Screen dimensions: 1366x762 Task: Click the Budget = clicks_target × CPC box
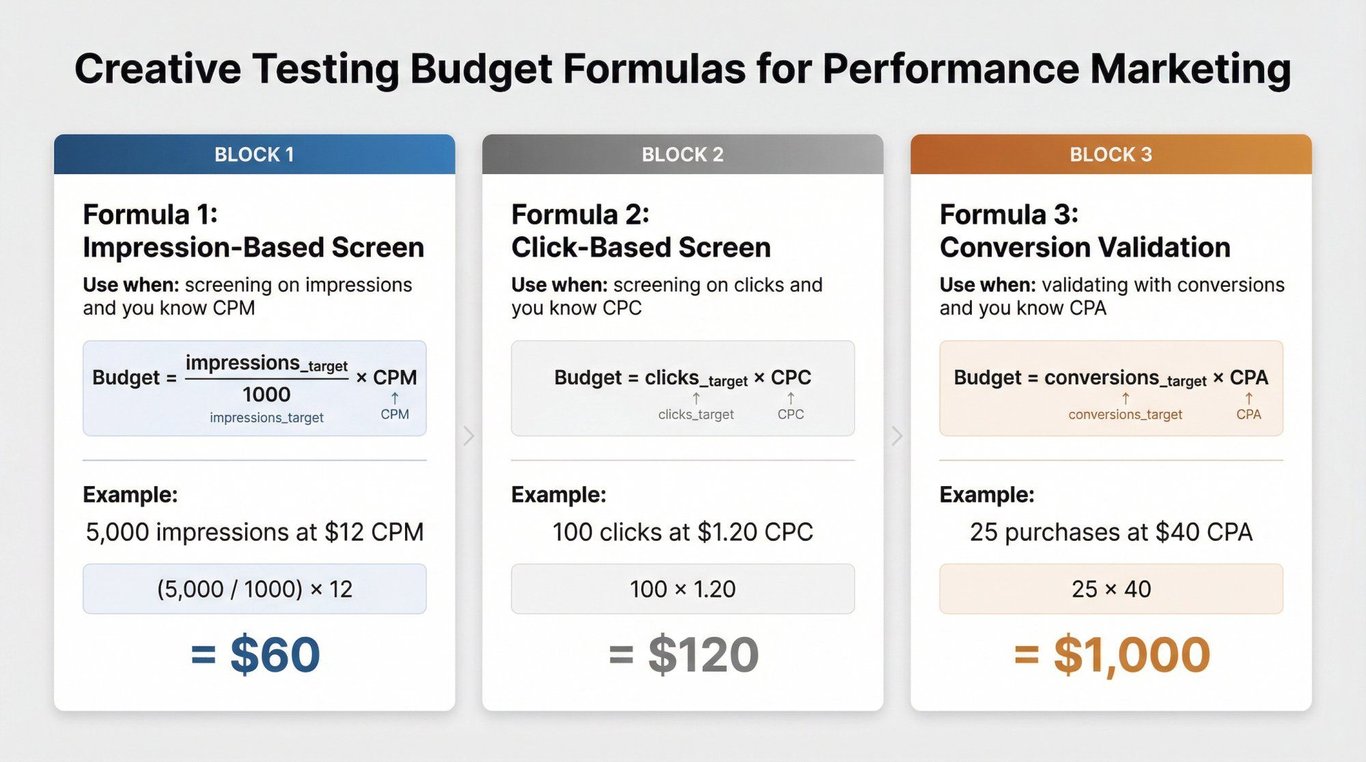682,388
